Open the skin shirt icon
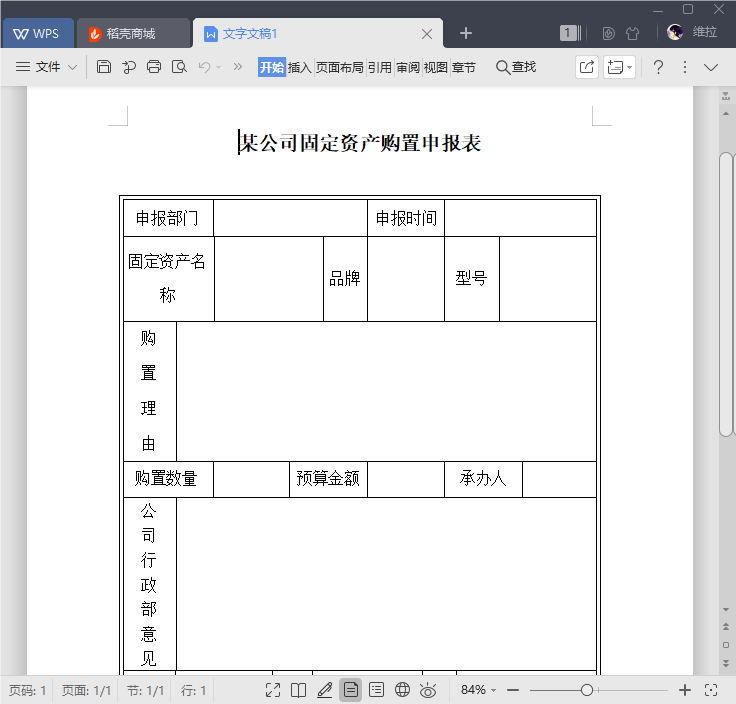 point(633,33)
